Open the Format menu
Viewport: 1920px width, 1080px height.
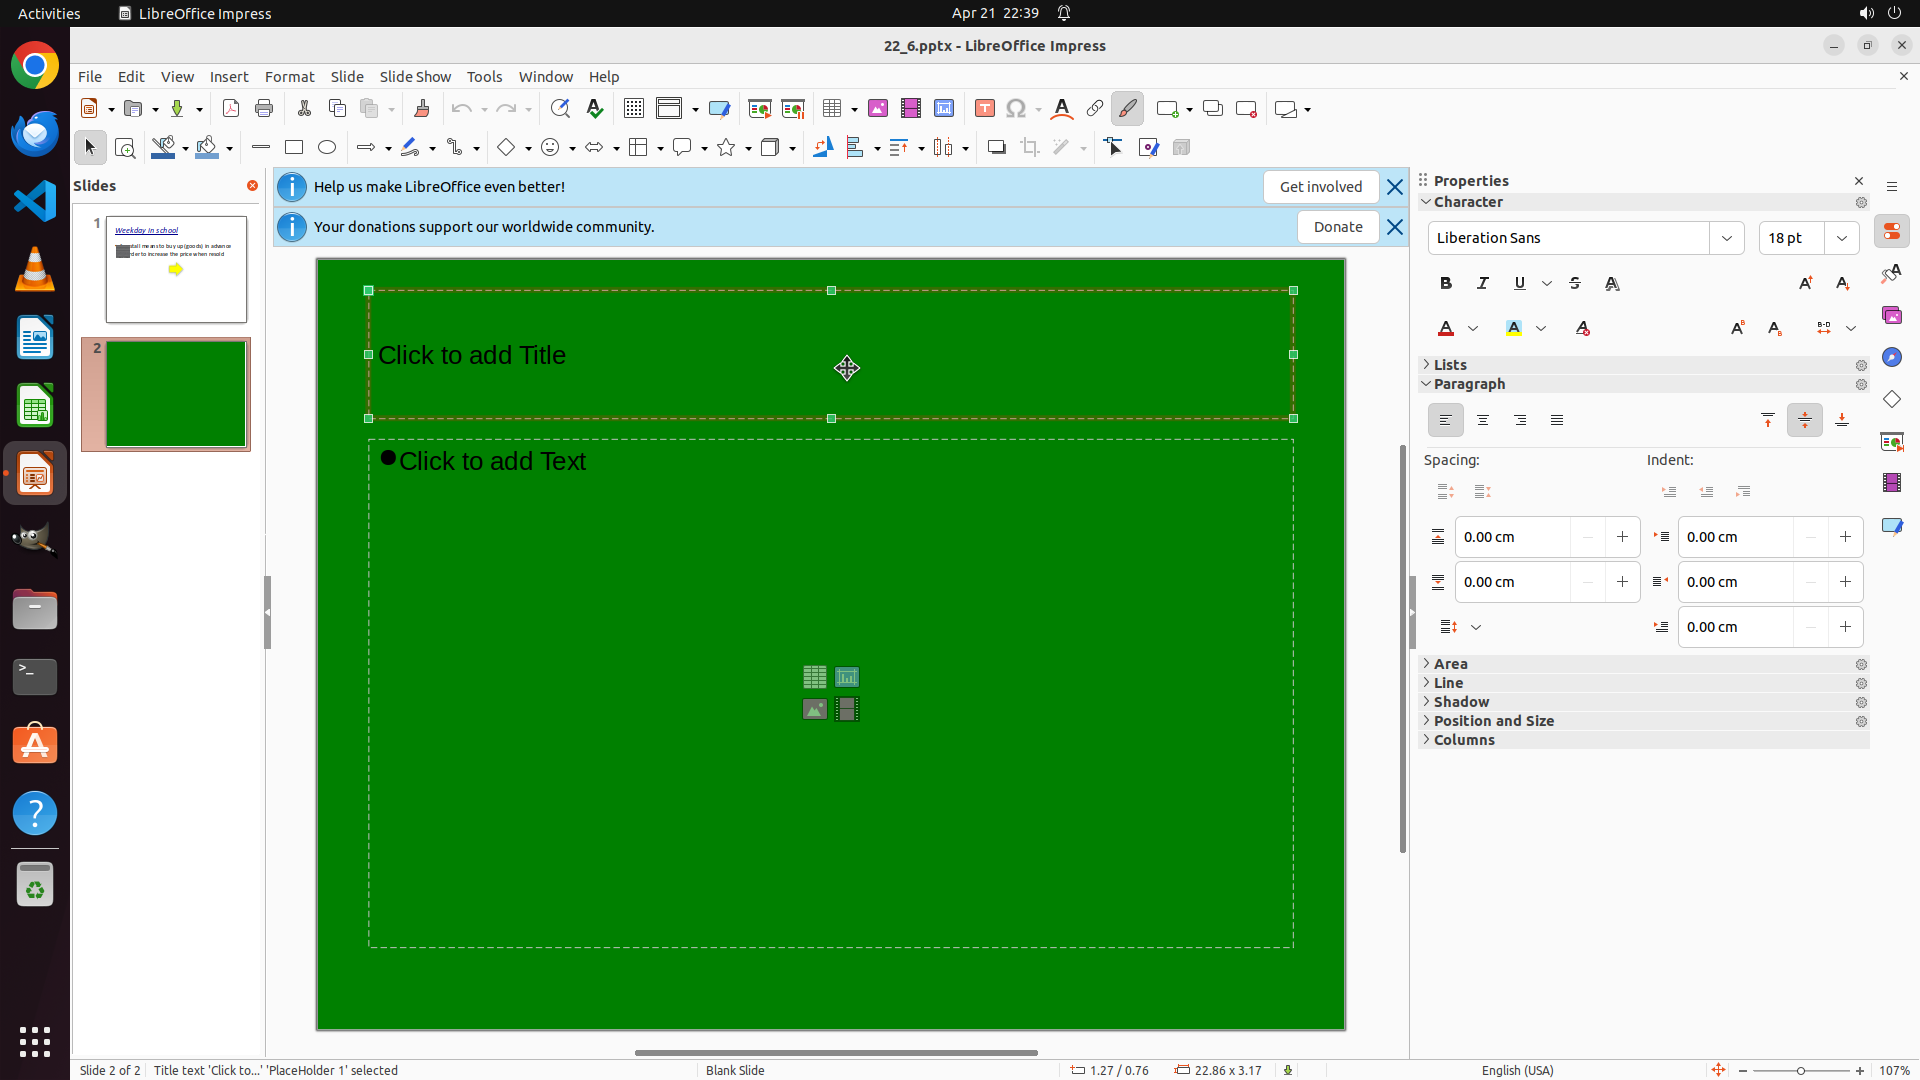tap(289, 77)
